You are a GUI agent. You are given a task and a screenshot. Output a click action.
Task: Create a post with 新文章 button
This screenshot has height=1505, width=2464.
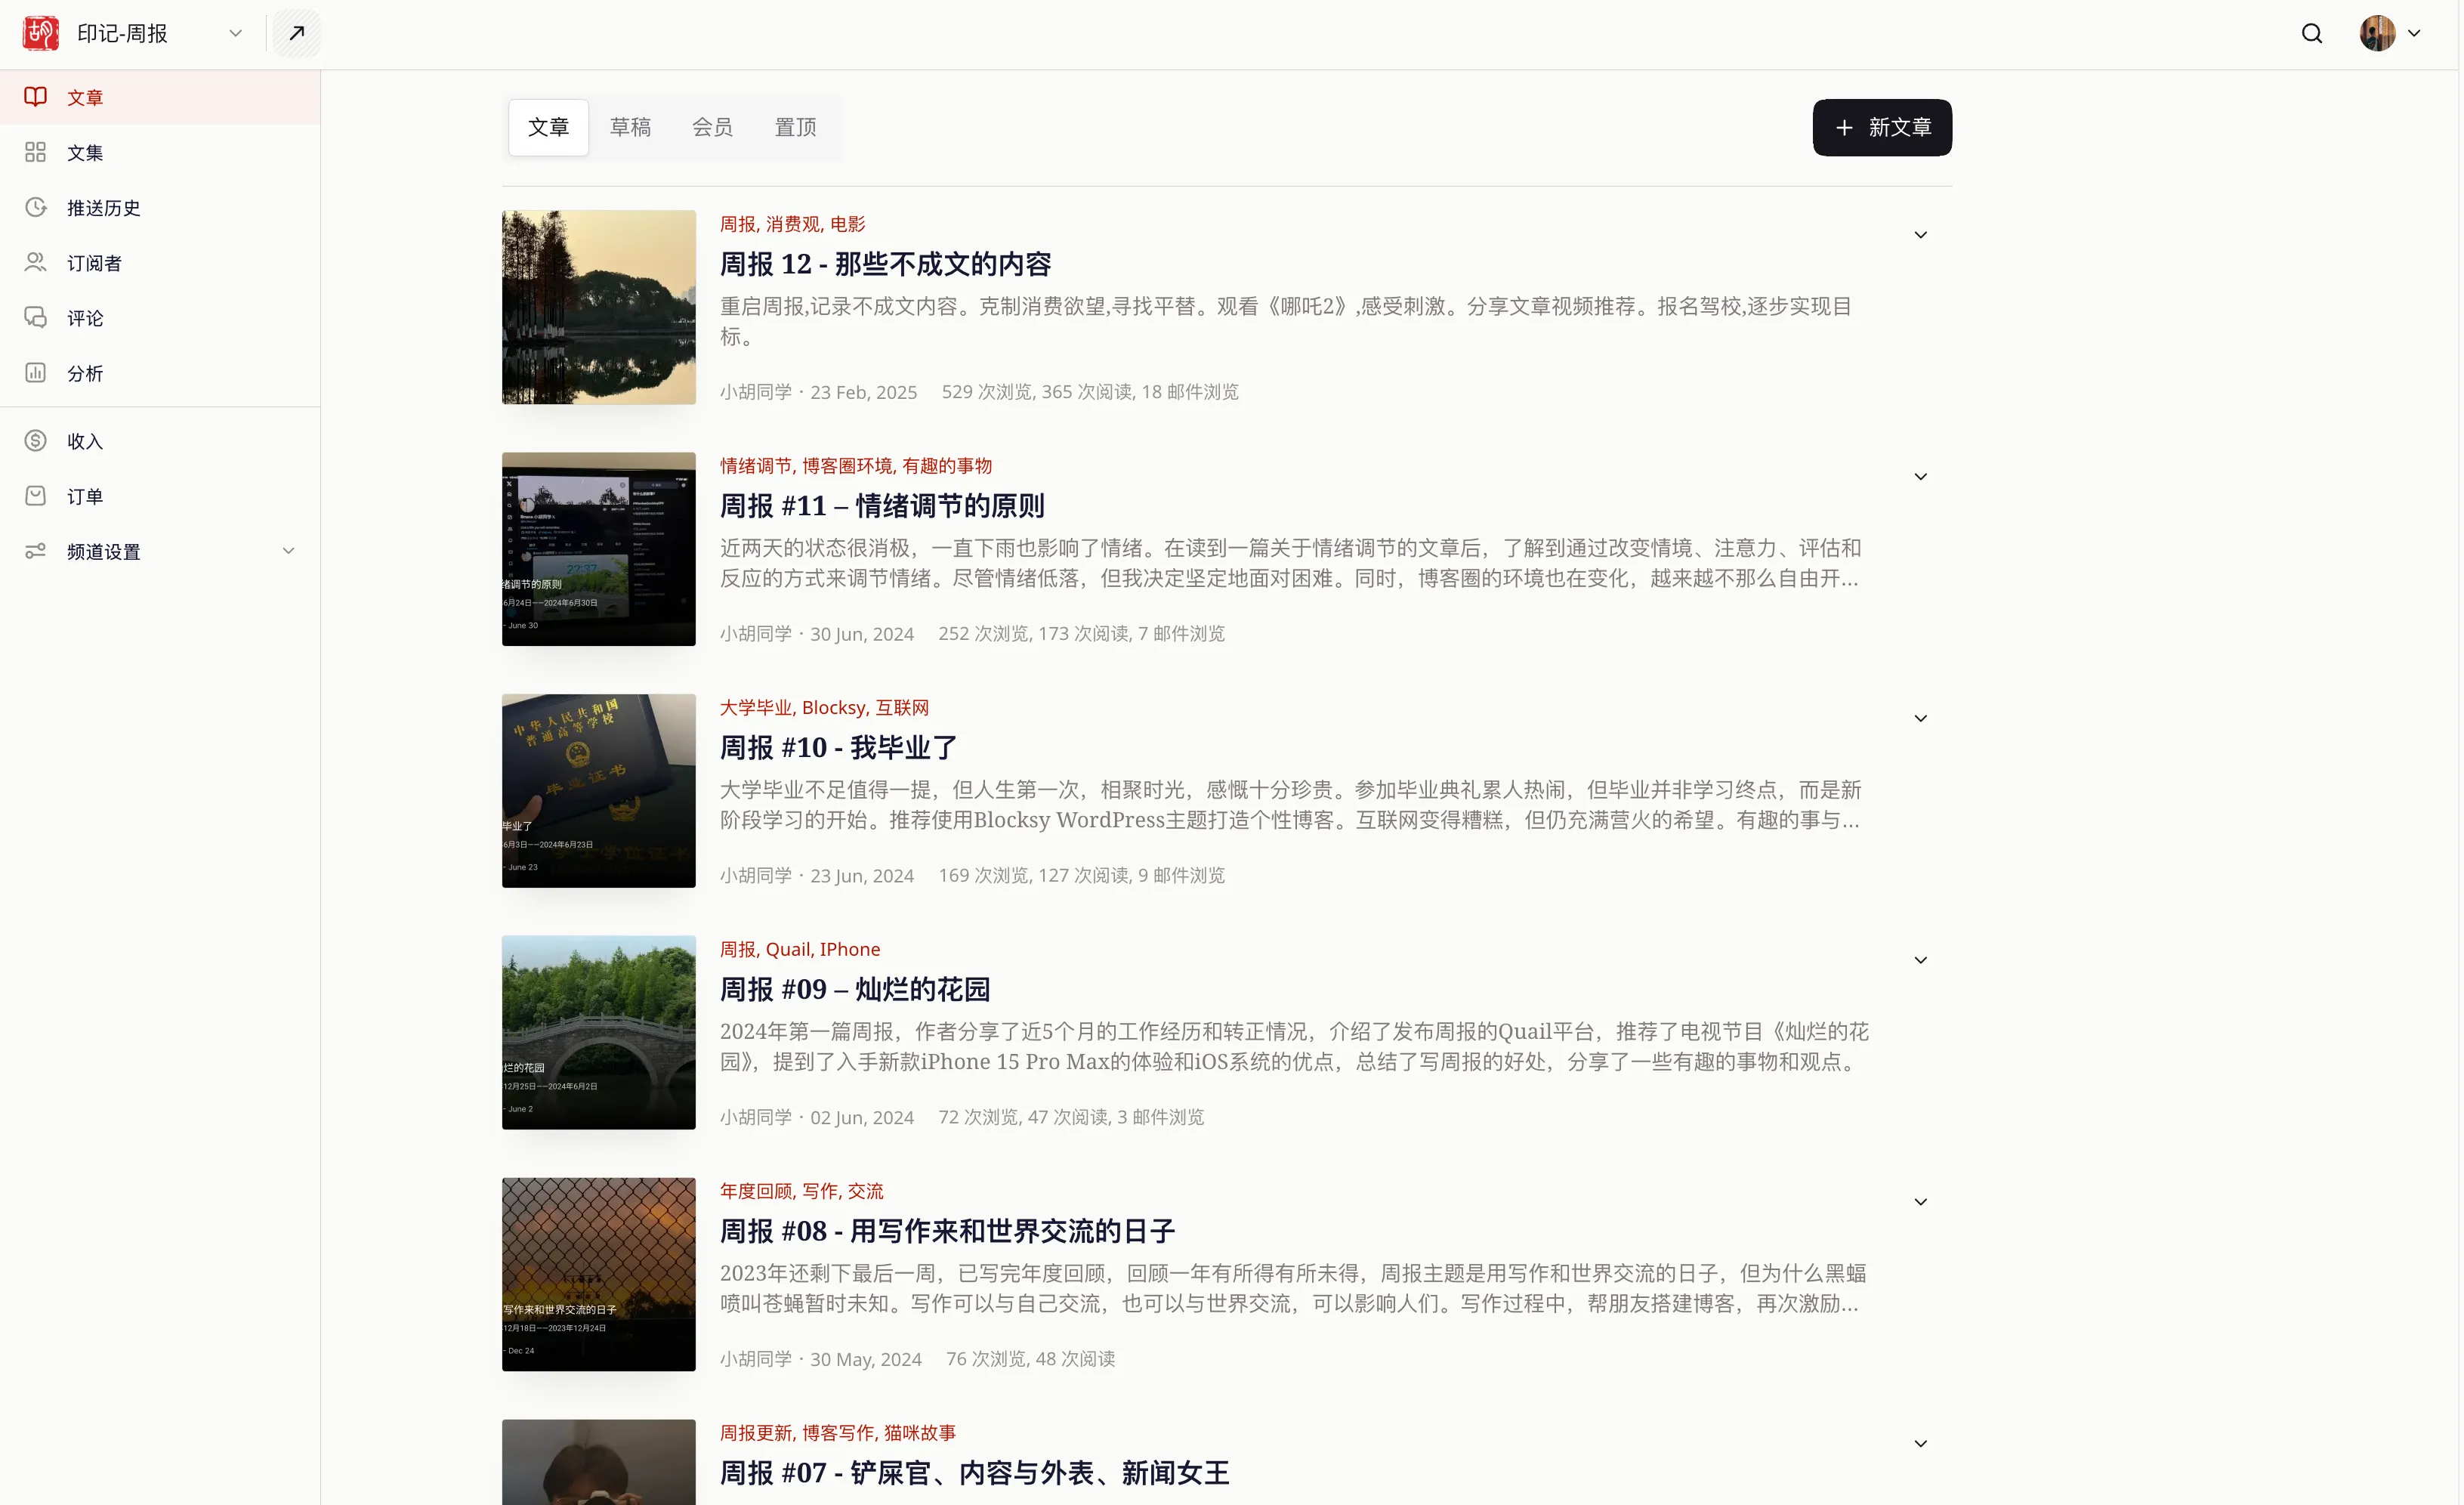coord(1881,127)
